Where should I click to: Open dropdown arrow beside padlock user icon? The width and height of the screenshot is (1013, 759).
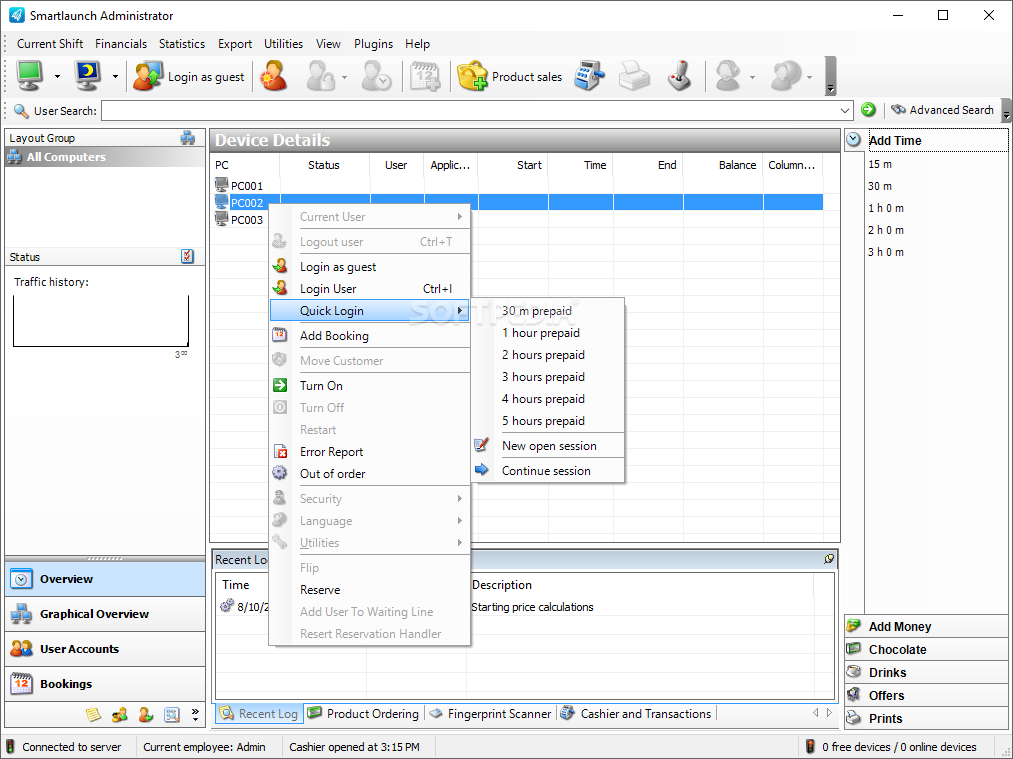(344, 77)
